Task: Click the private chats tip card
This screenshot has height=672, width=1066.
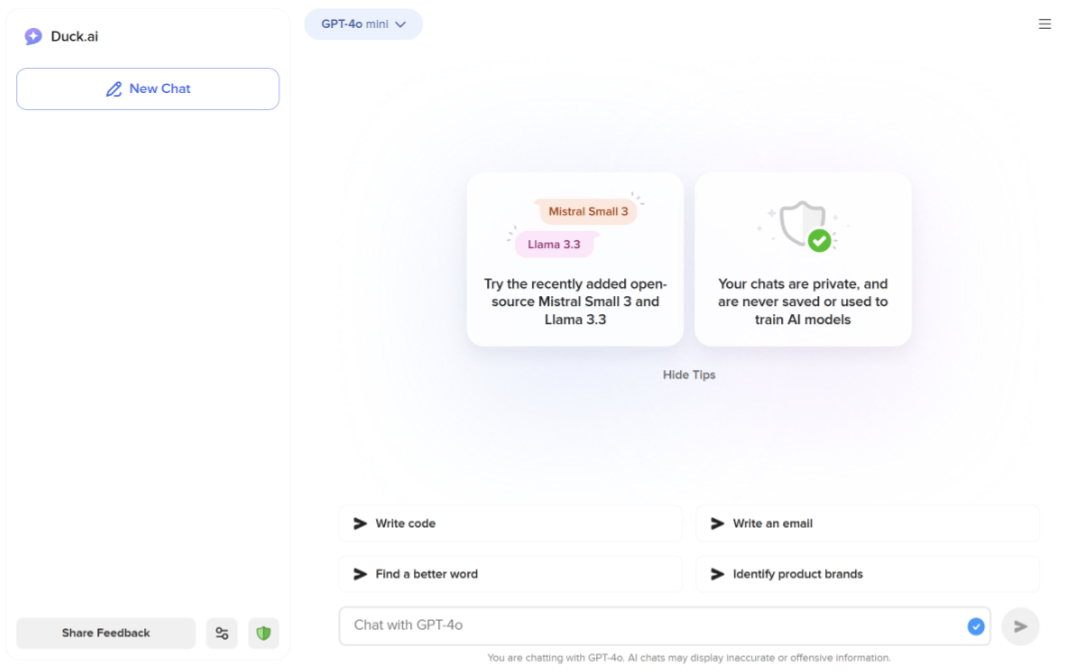Action: (x=803, y=301)
